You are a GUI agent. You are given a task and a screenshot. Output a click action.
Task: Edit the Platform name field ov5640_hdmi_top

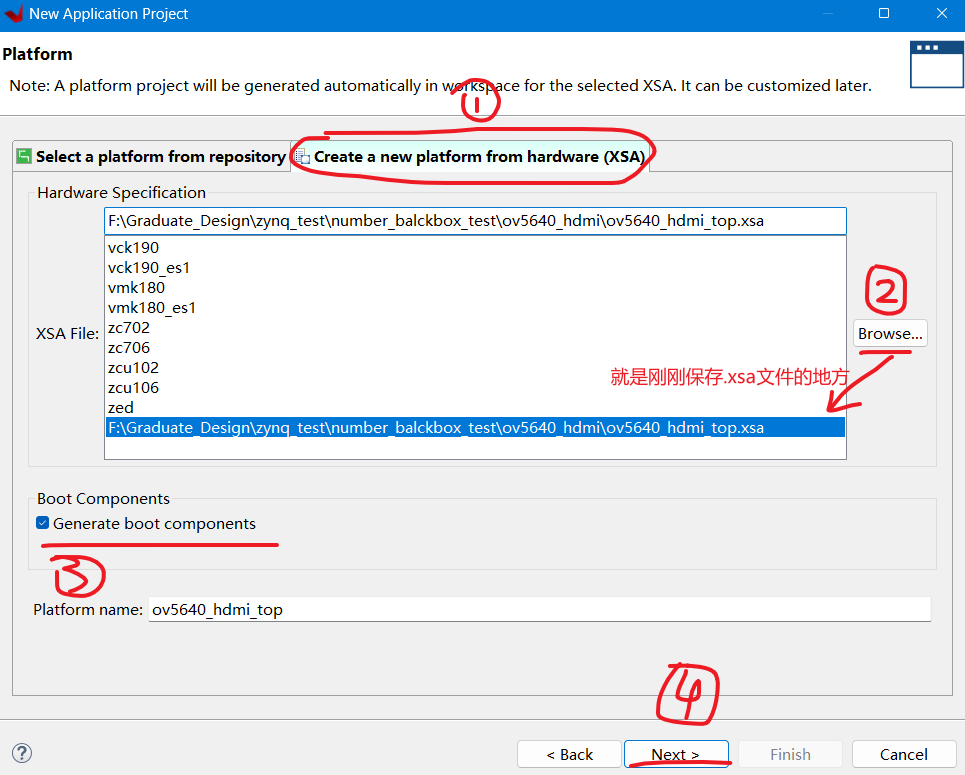540,609
